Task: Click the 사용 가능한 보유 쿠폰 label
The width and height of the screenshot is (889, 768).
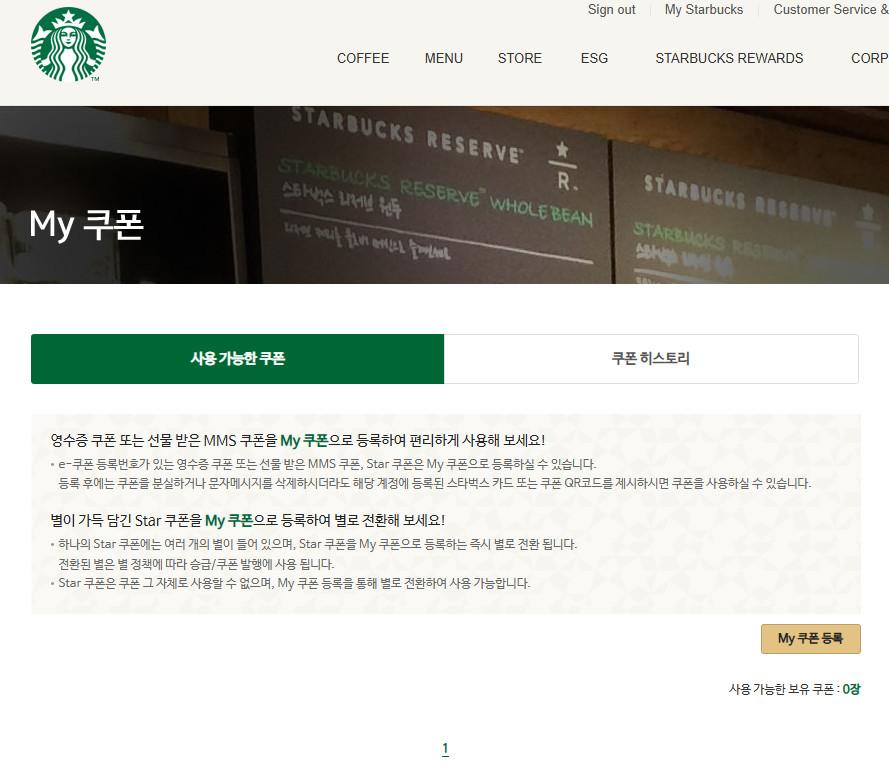Action: click(x=784, y=689)
